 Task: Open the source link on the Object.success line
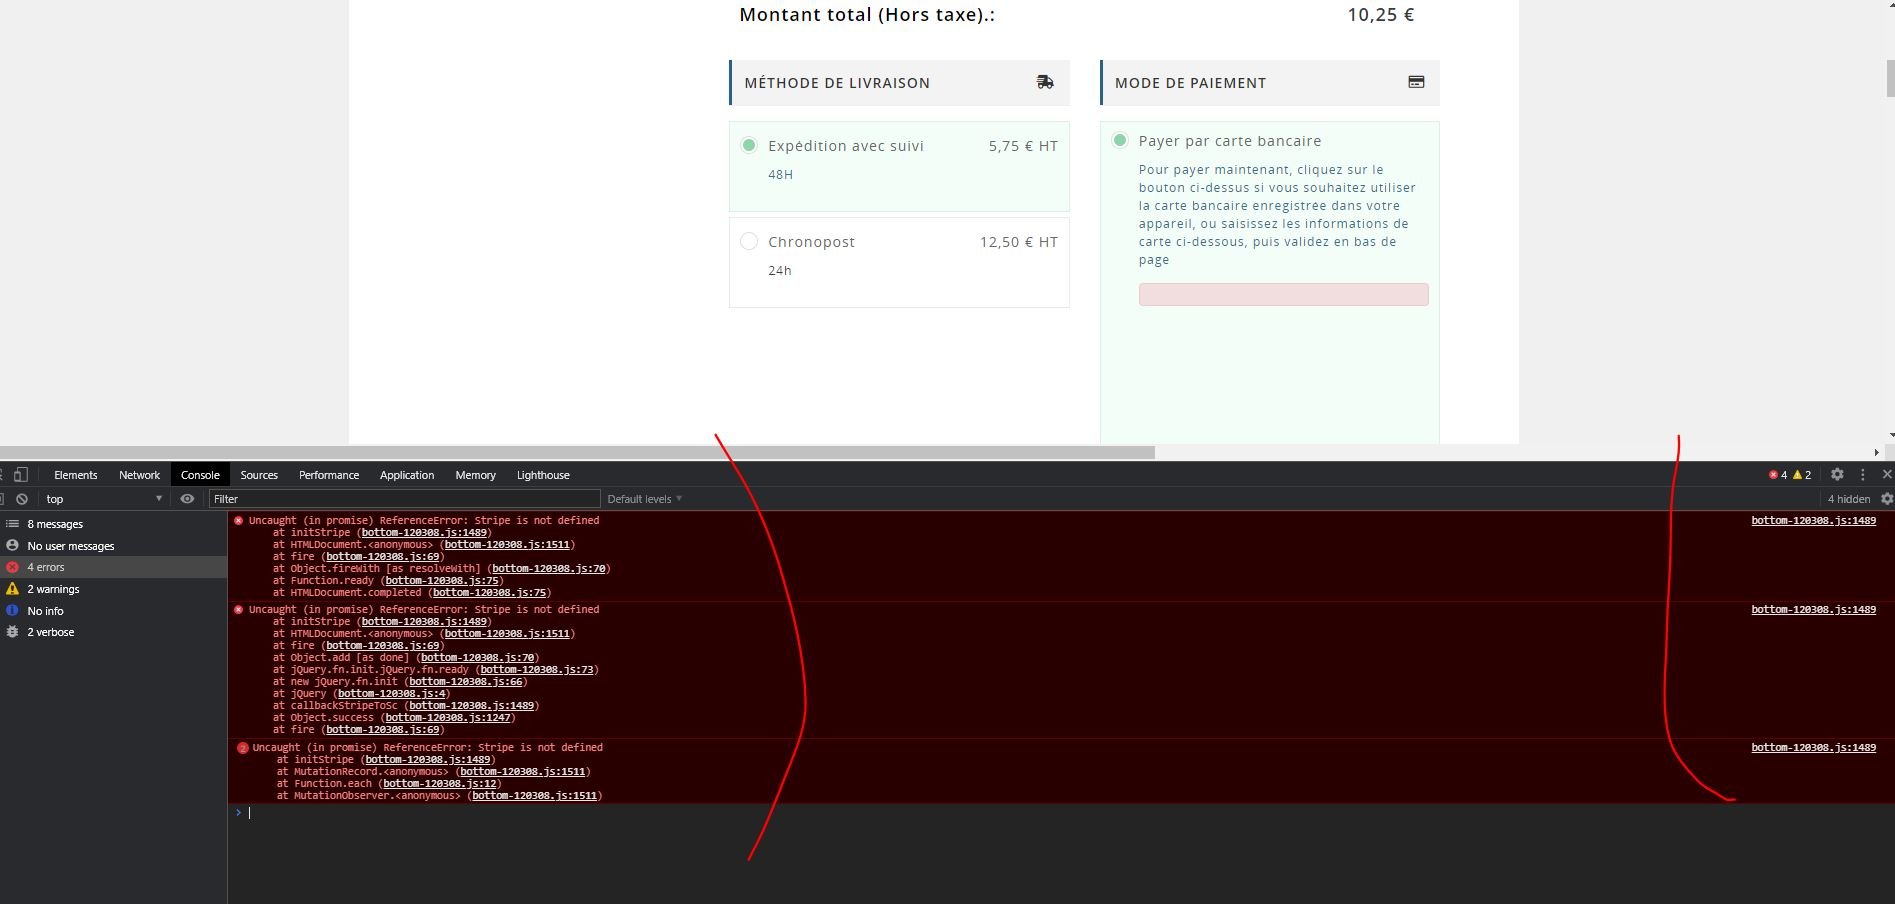pyautogui.click(x=449, y=718)
